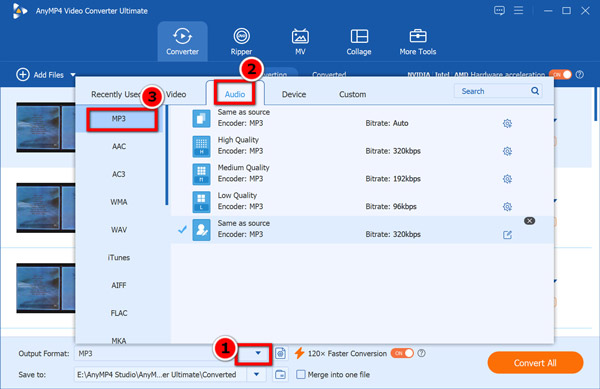Open the Save to path dropdown arrow
Viewport: 600px width, 389px height.
(256, 374)
